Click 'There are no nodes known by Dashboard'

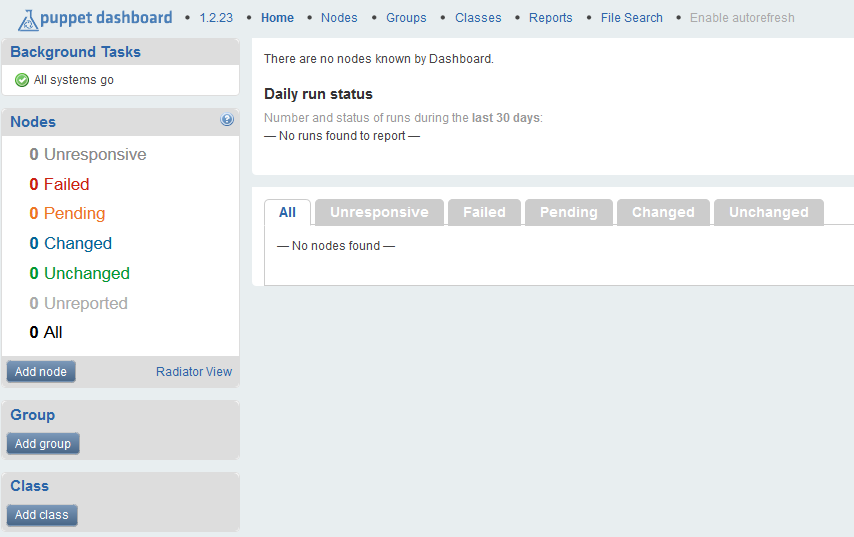(379, 59)
